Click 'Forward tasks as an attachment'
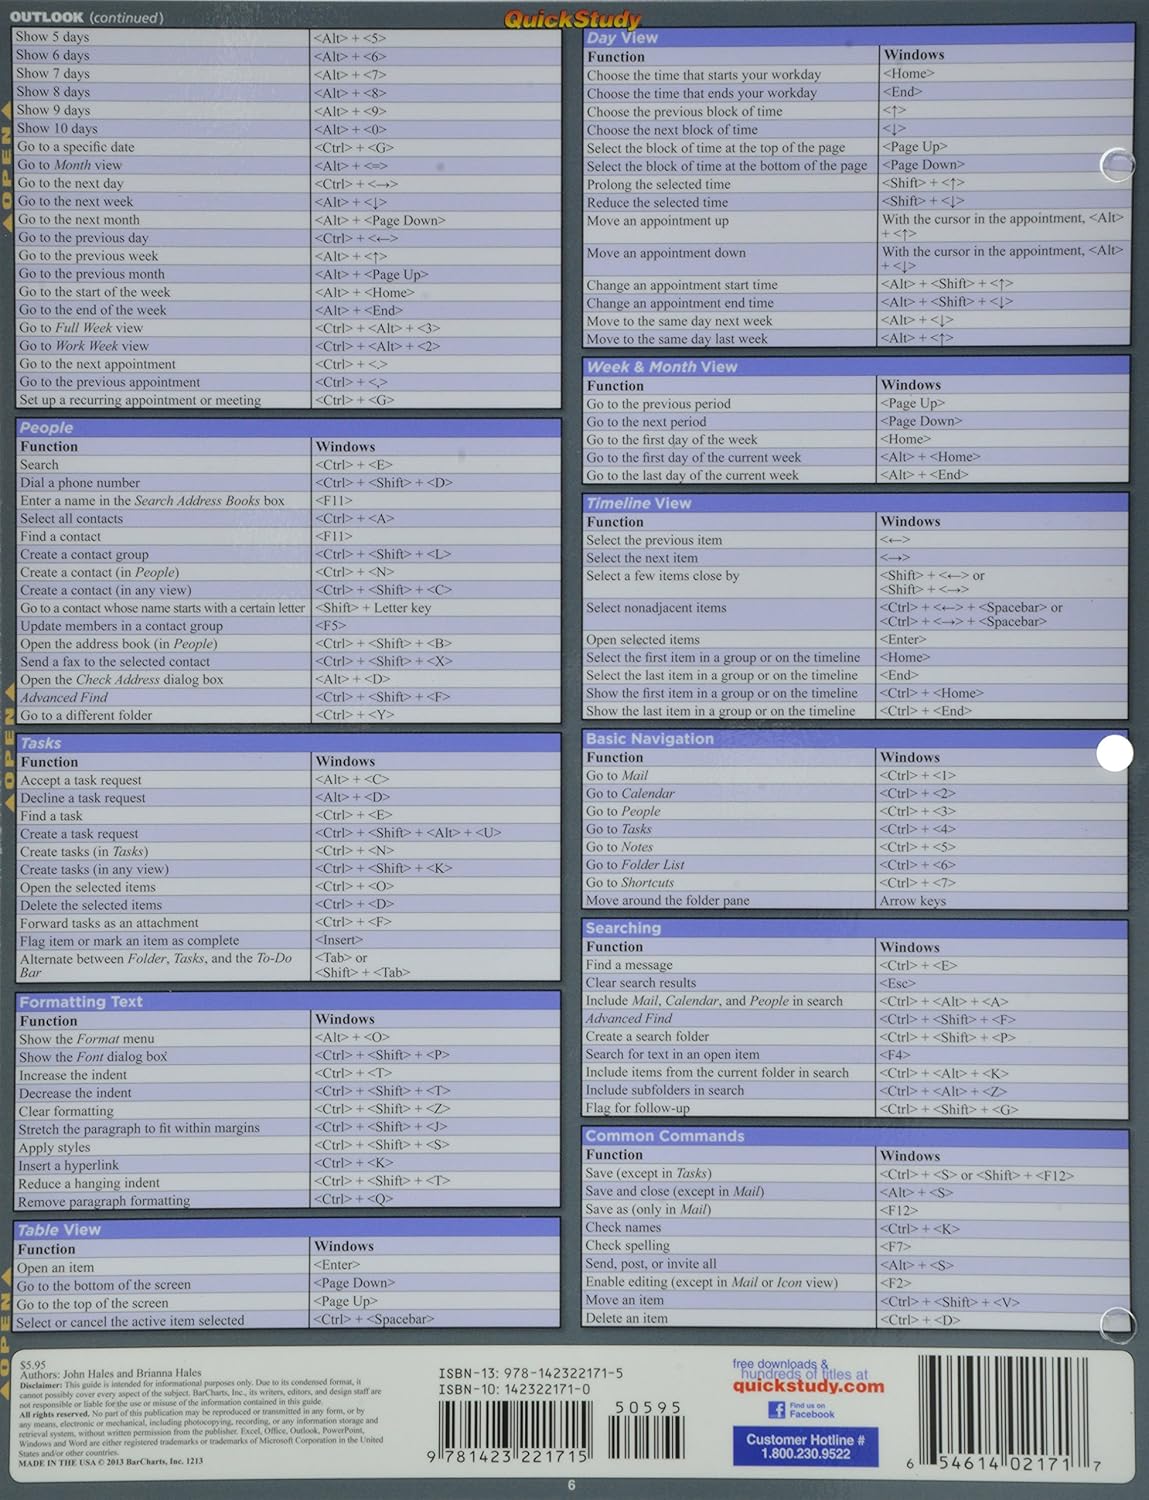The width and height of the screenshot is (1149, 1500). click(109, 923)
